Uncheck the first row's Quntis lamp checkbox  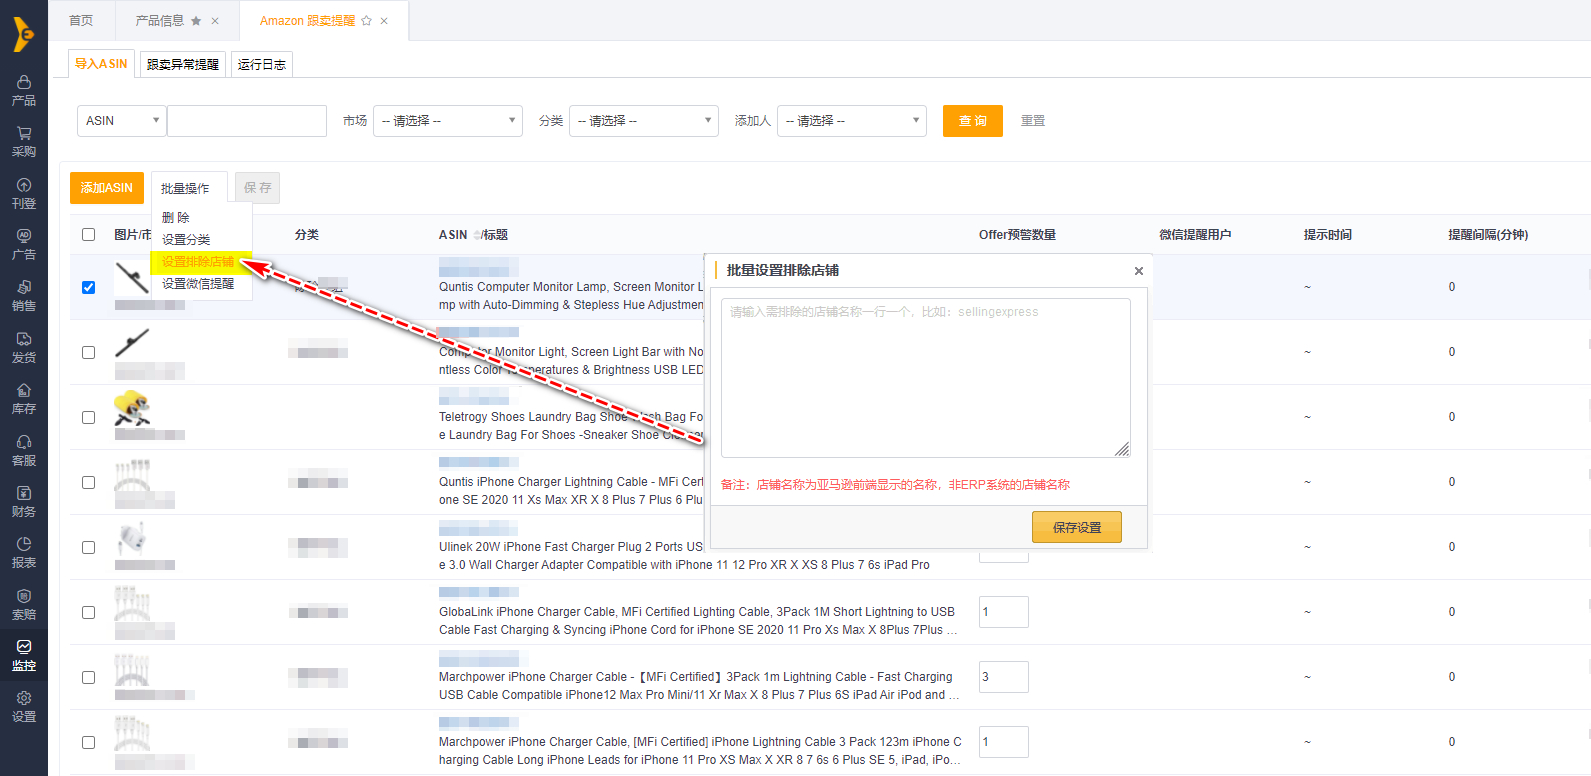point(89,287)
